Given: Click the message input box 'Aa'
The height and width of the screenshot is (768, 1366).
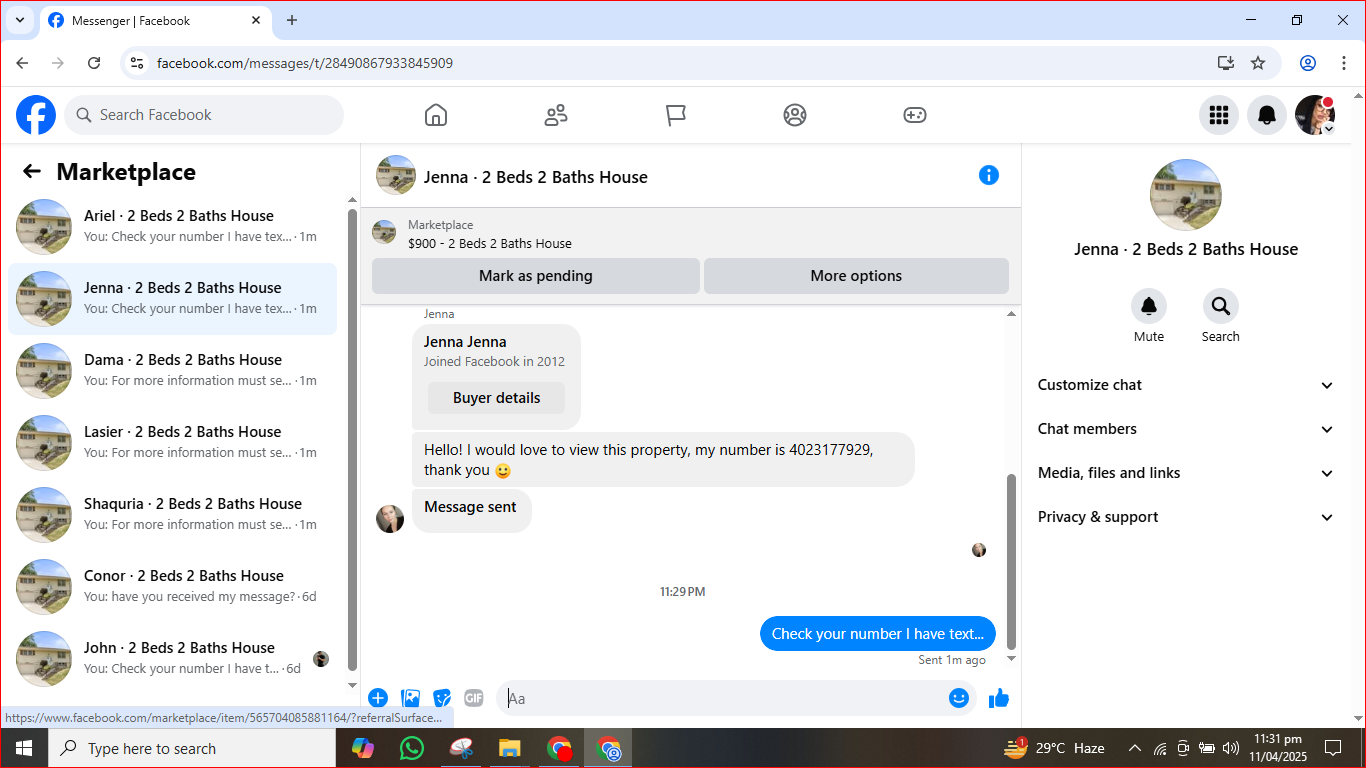Looking at the screenshot, I should (721, 698).
